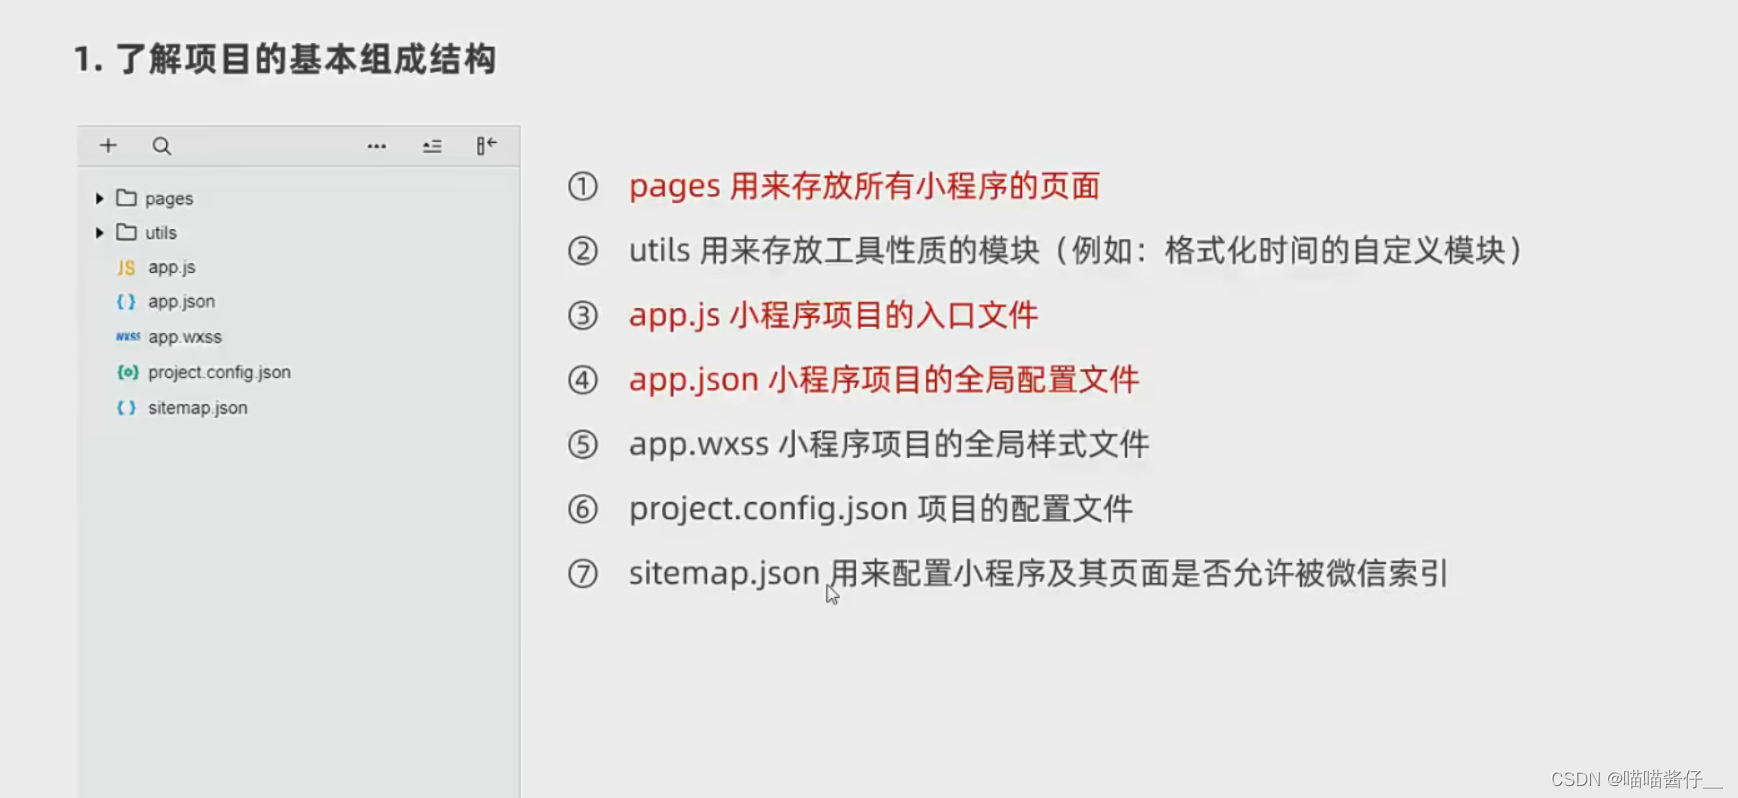Click the plus icon to add file

point(108,146)
